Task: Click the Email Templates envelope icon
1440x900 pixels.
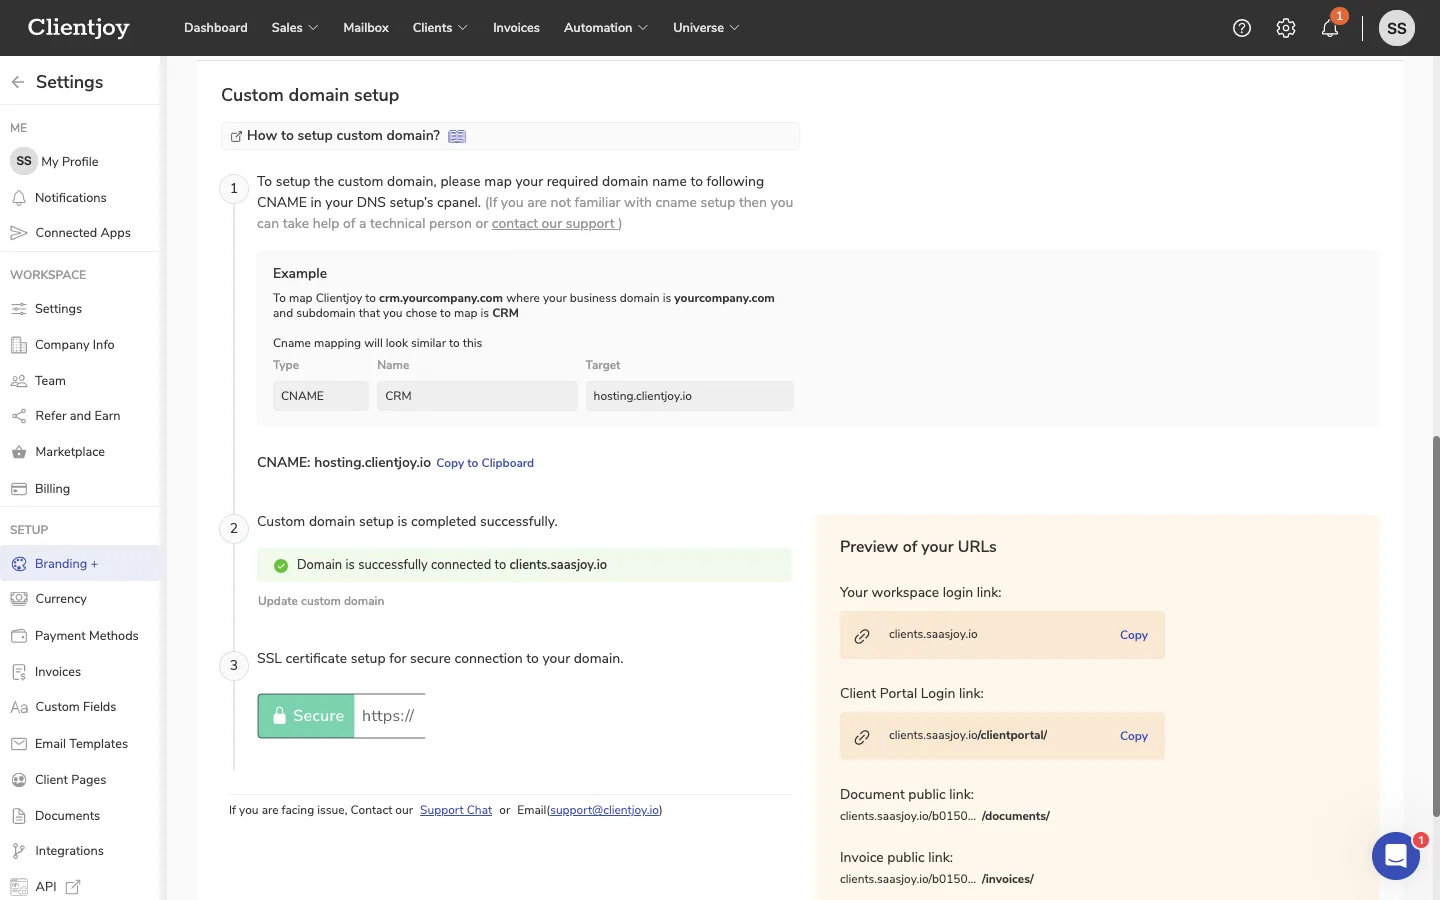Action: (x=19, y=744)
